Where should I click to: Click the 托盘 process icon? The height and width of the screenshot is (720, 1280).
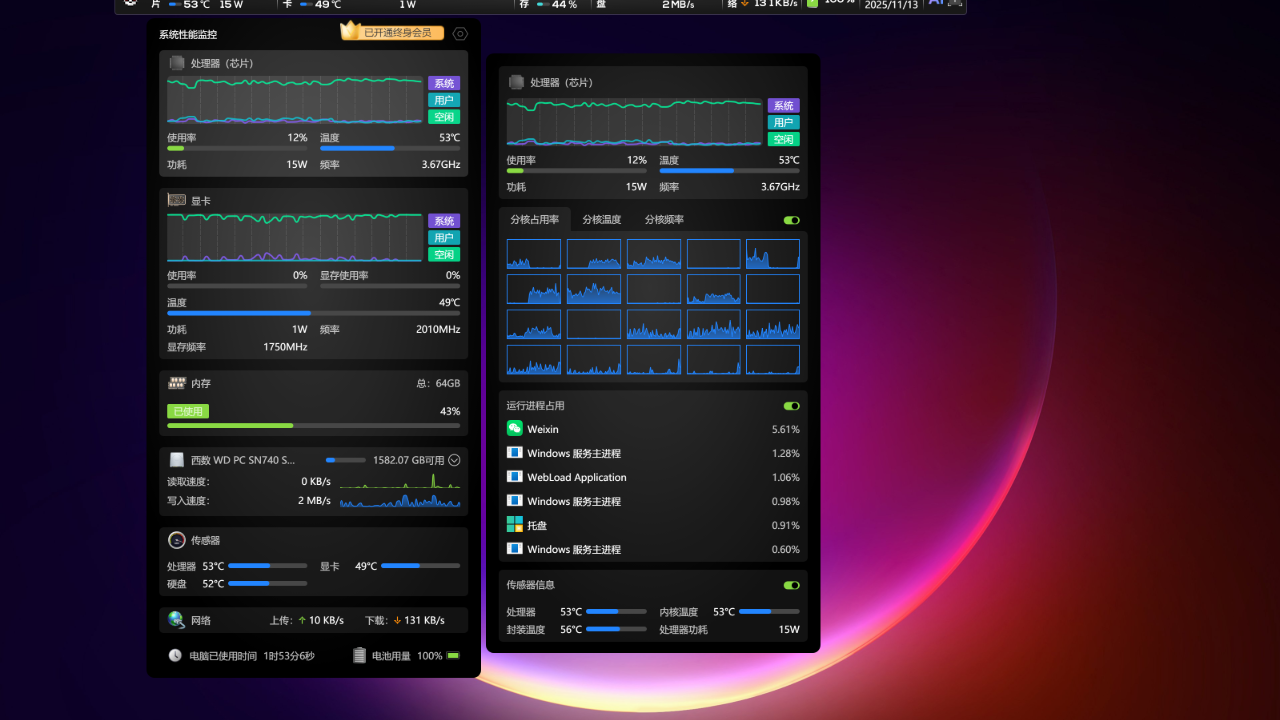tap(515, 525)
